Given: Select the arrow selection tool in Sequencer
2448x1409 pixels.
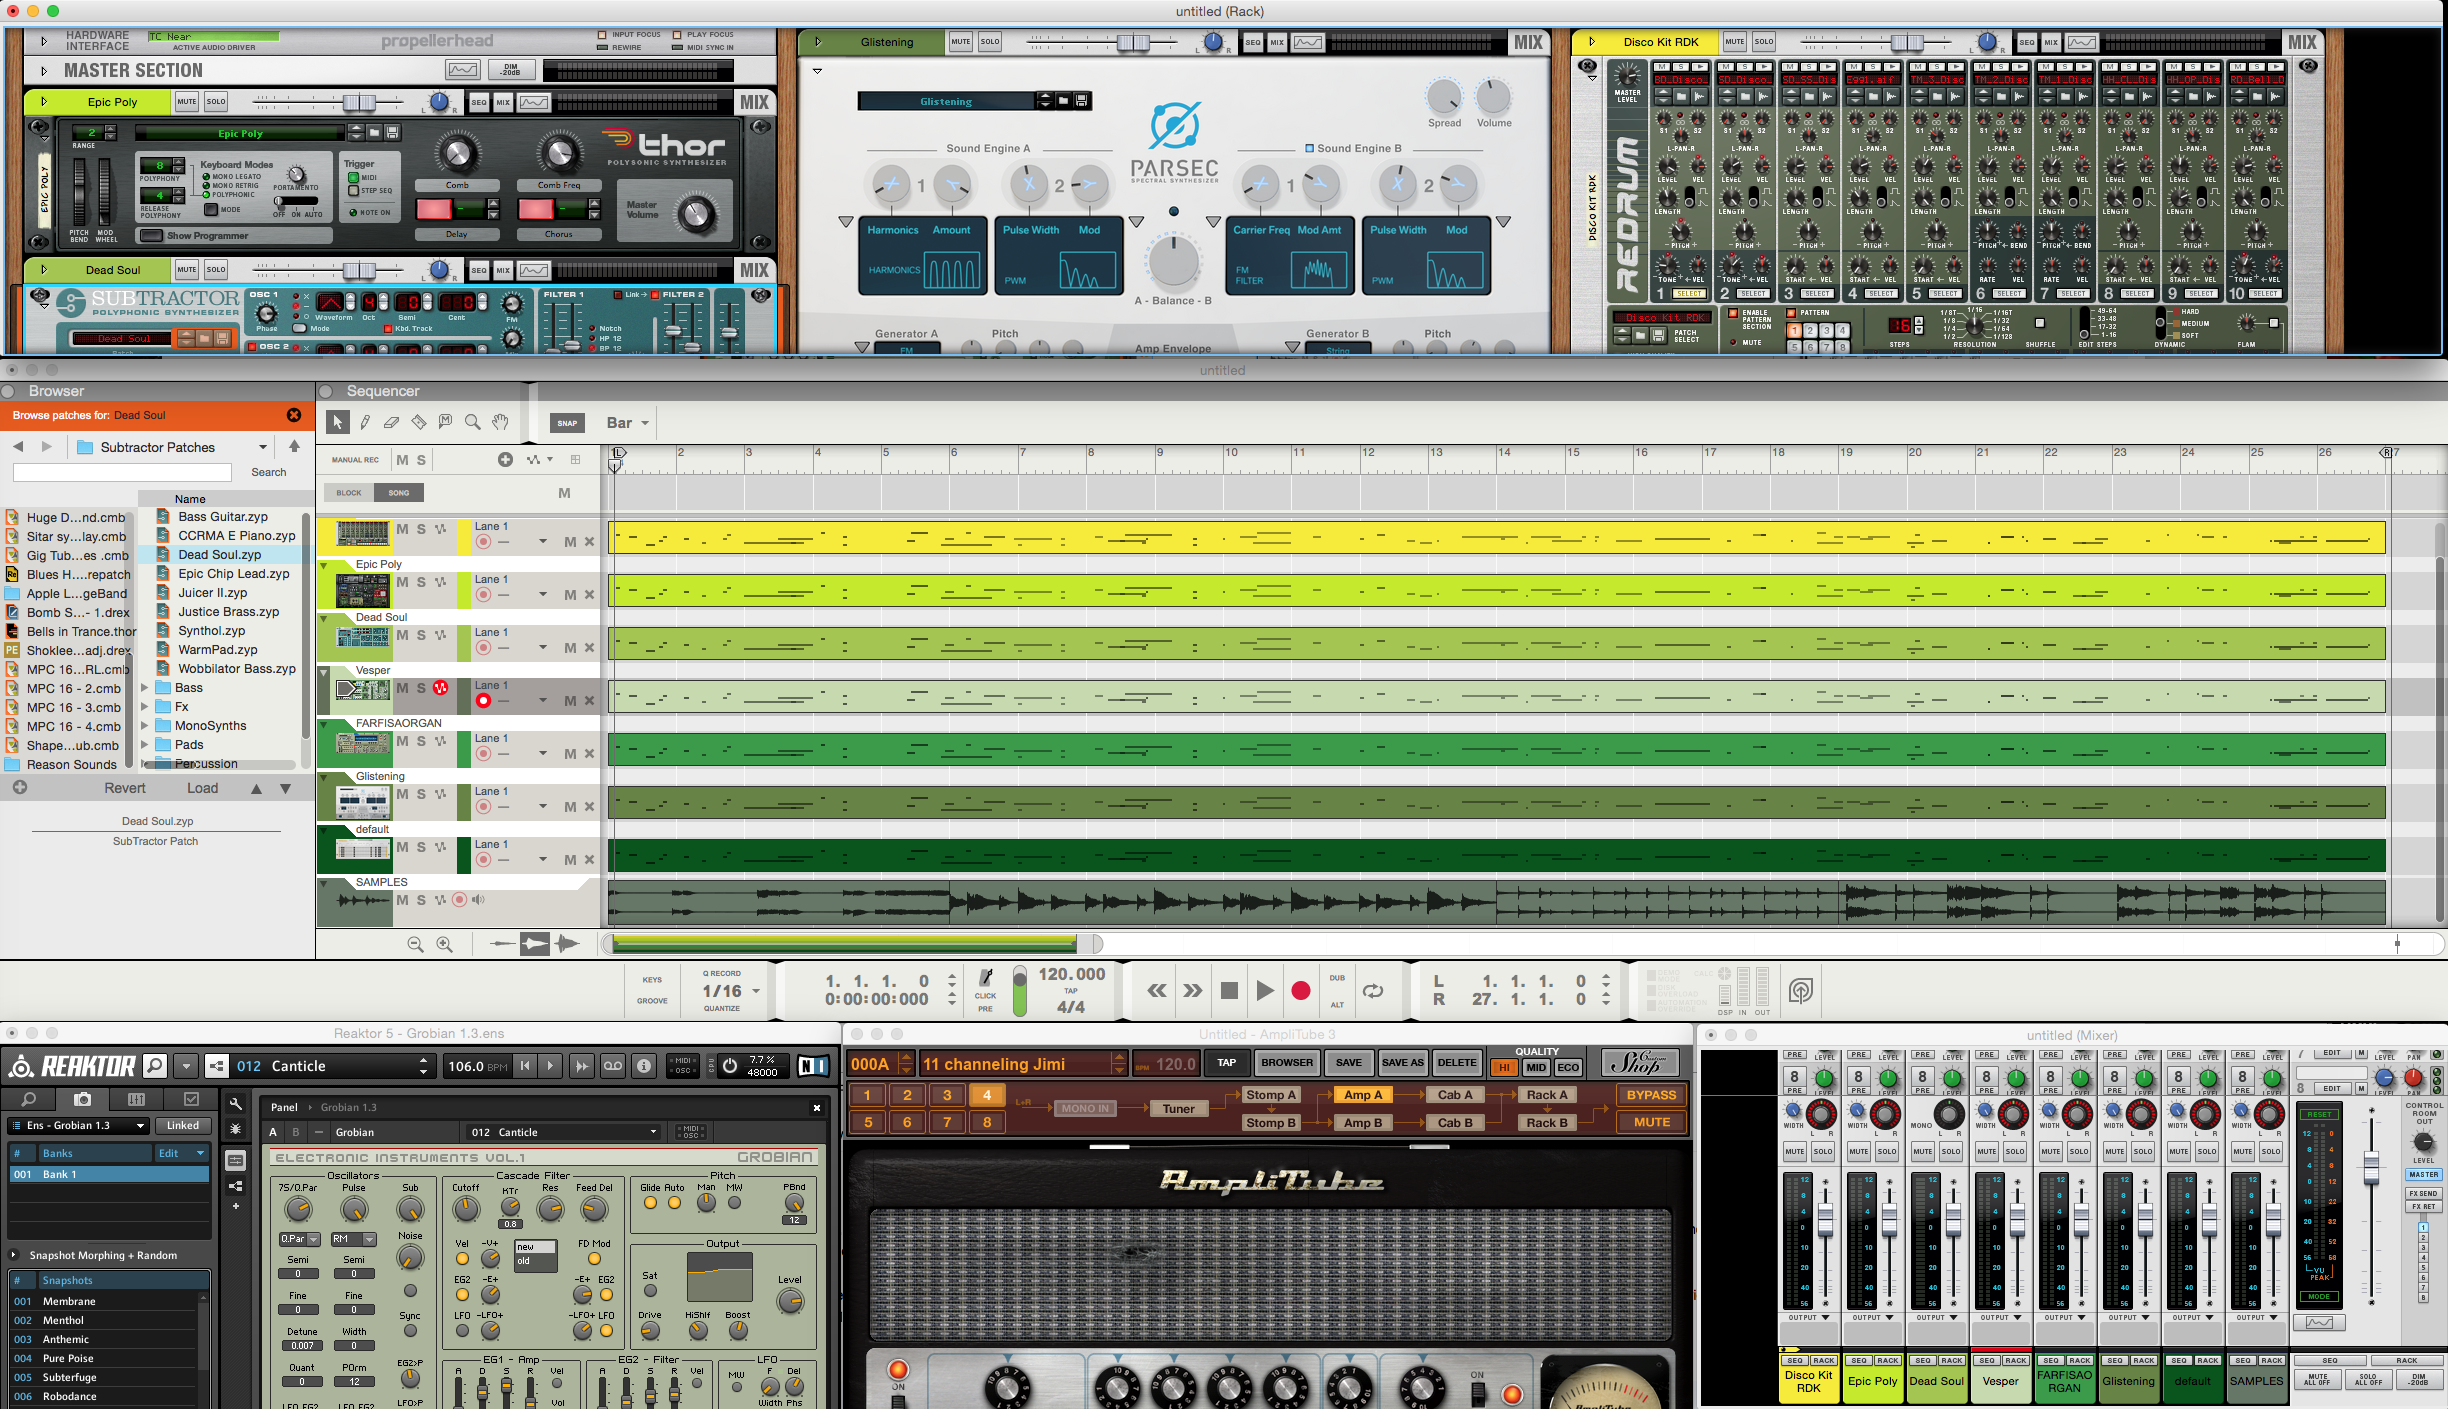Looking at the screenshot, I should tap(338, 423).
